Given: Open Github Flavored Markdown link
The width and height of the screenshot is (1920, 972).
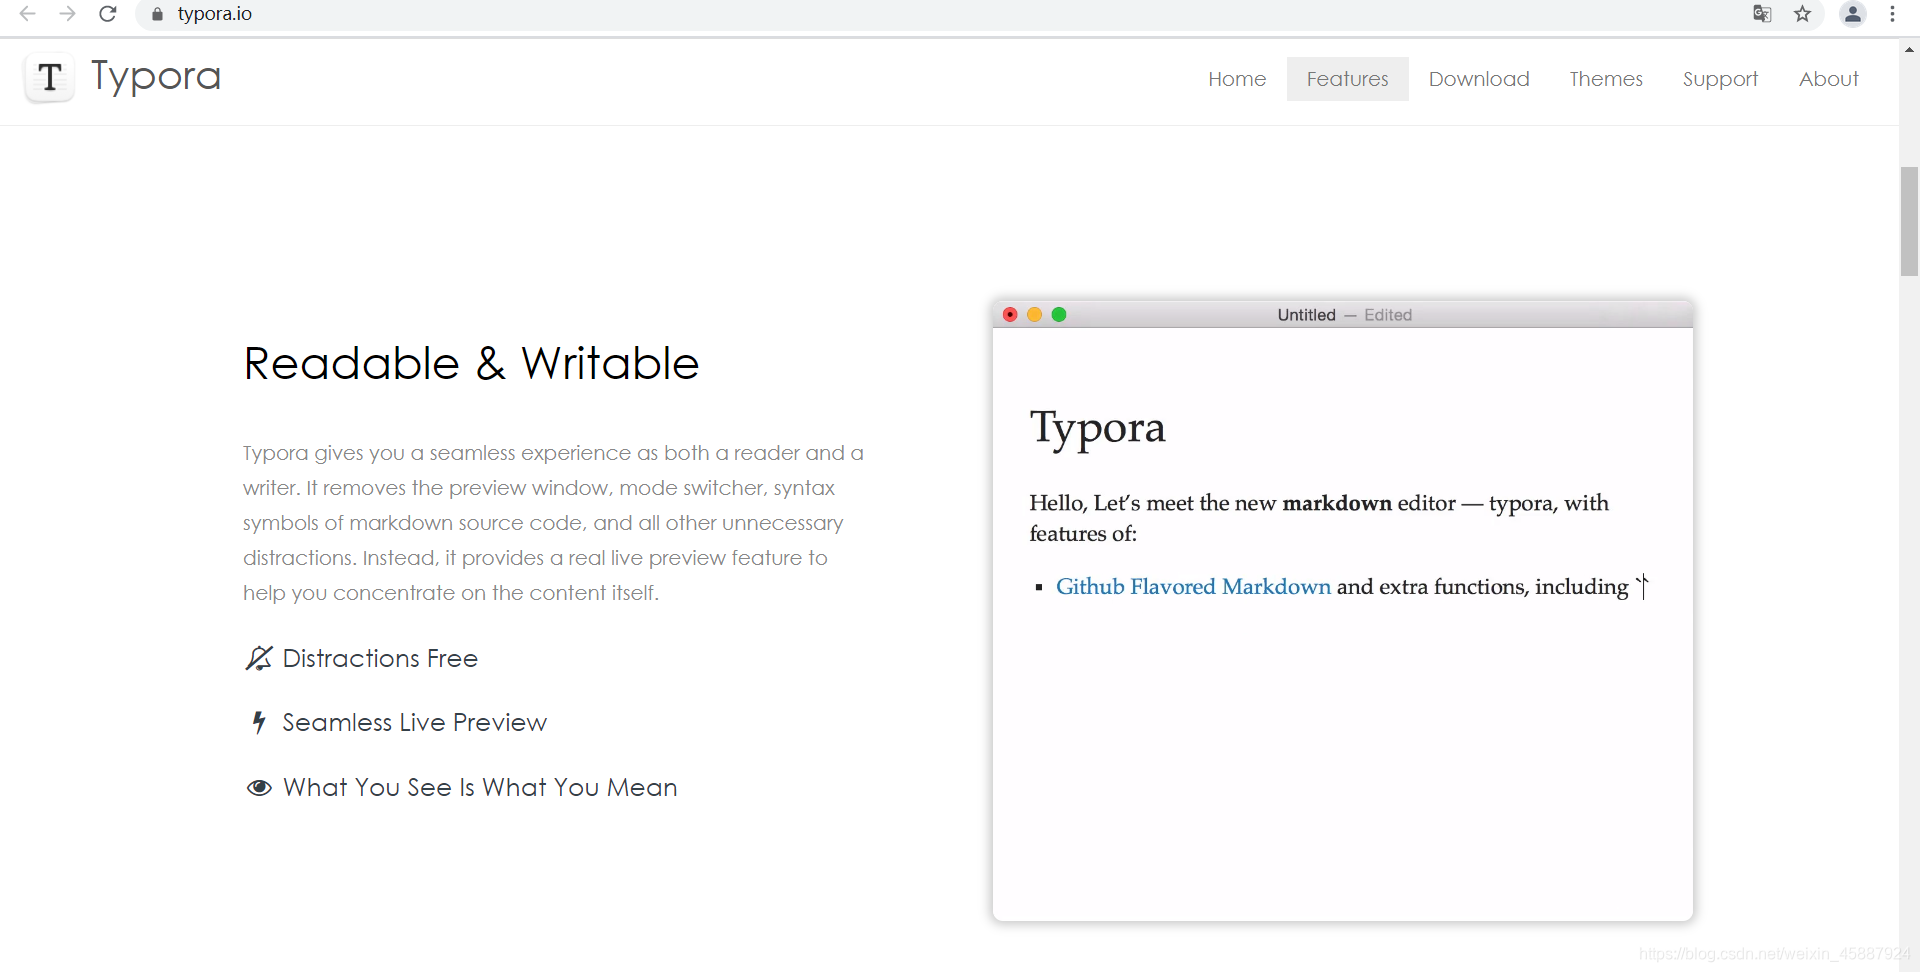Looking at the screenshot, I should pos(1193,587).
